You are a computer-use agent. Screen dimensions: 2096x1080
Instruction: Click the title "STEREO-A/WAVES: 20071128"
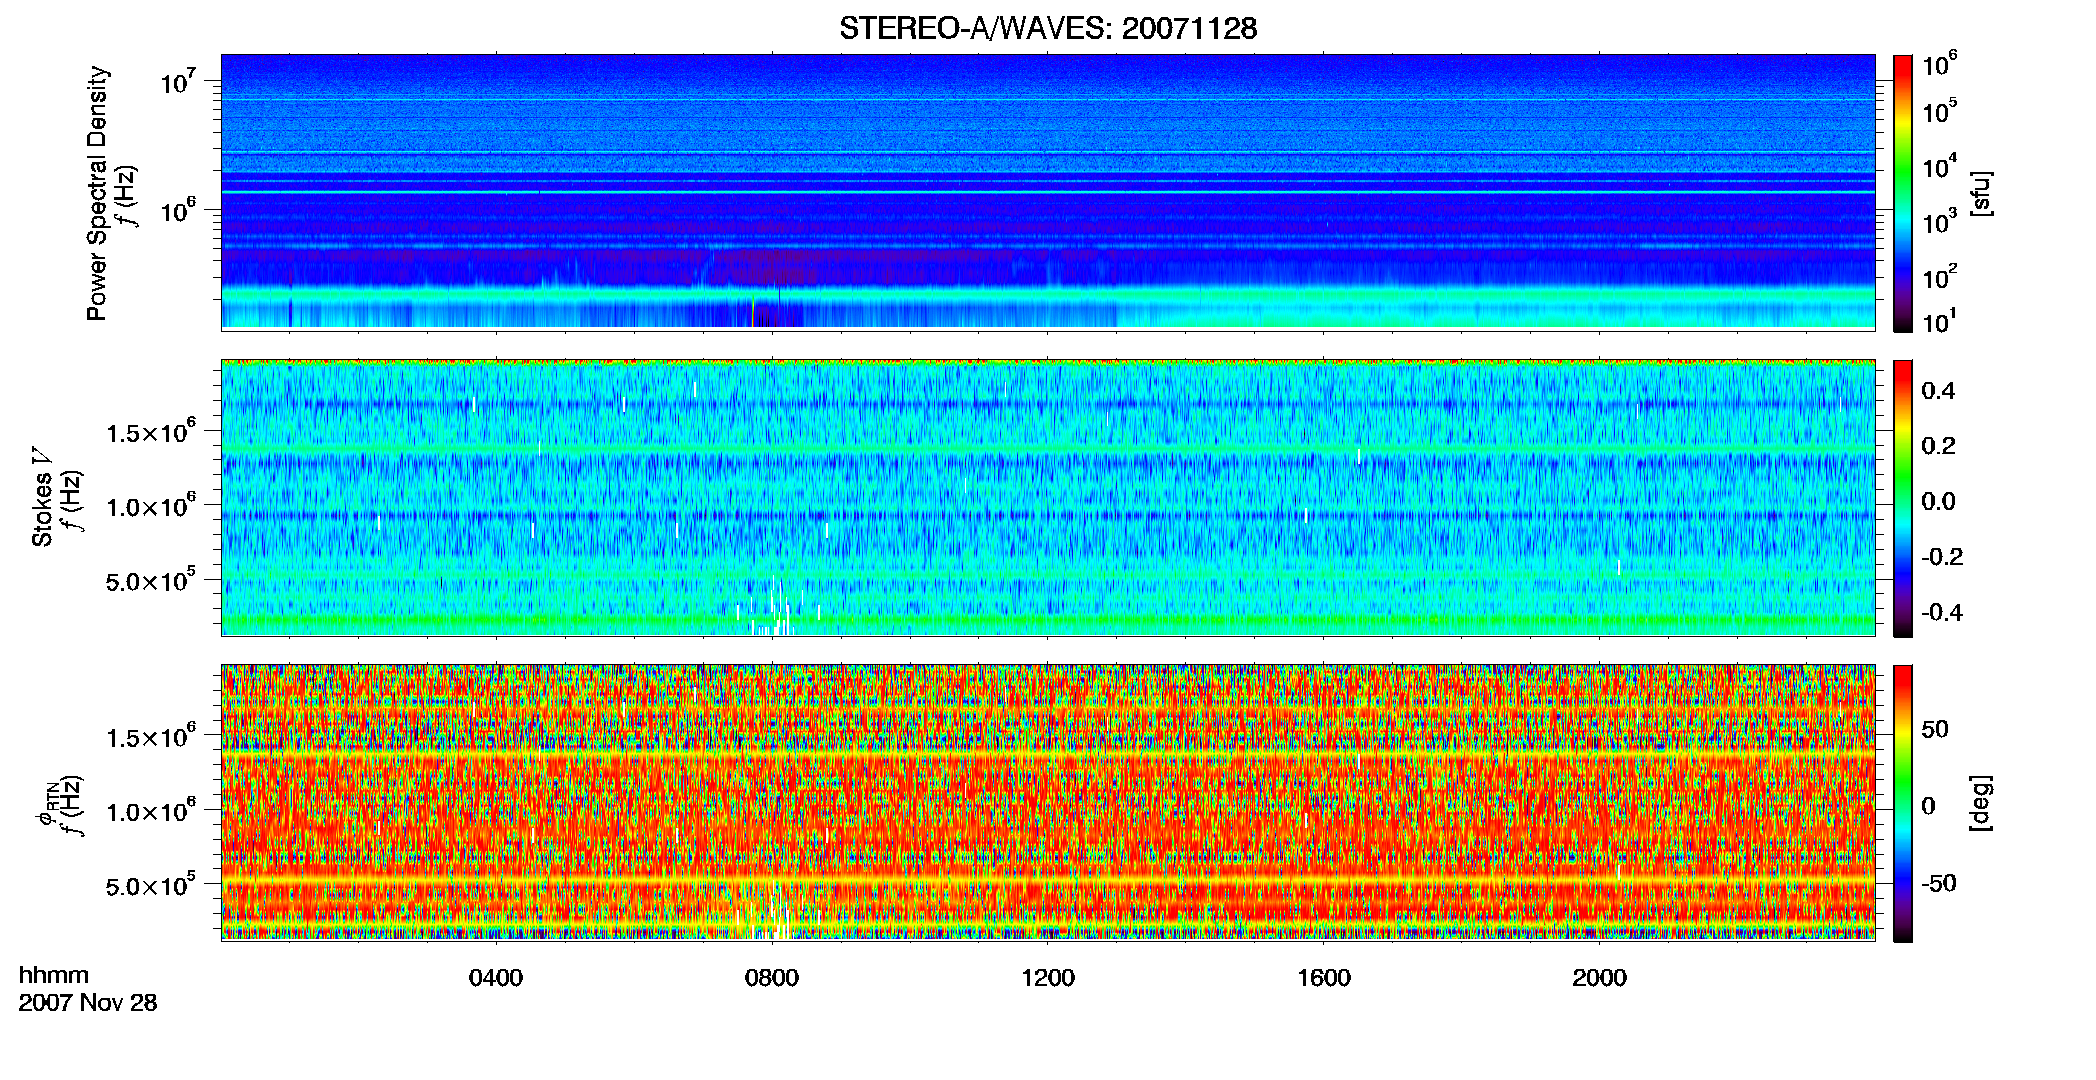click(1048, 29)
